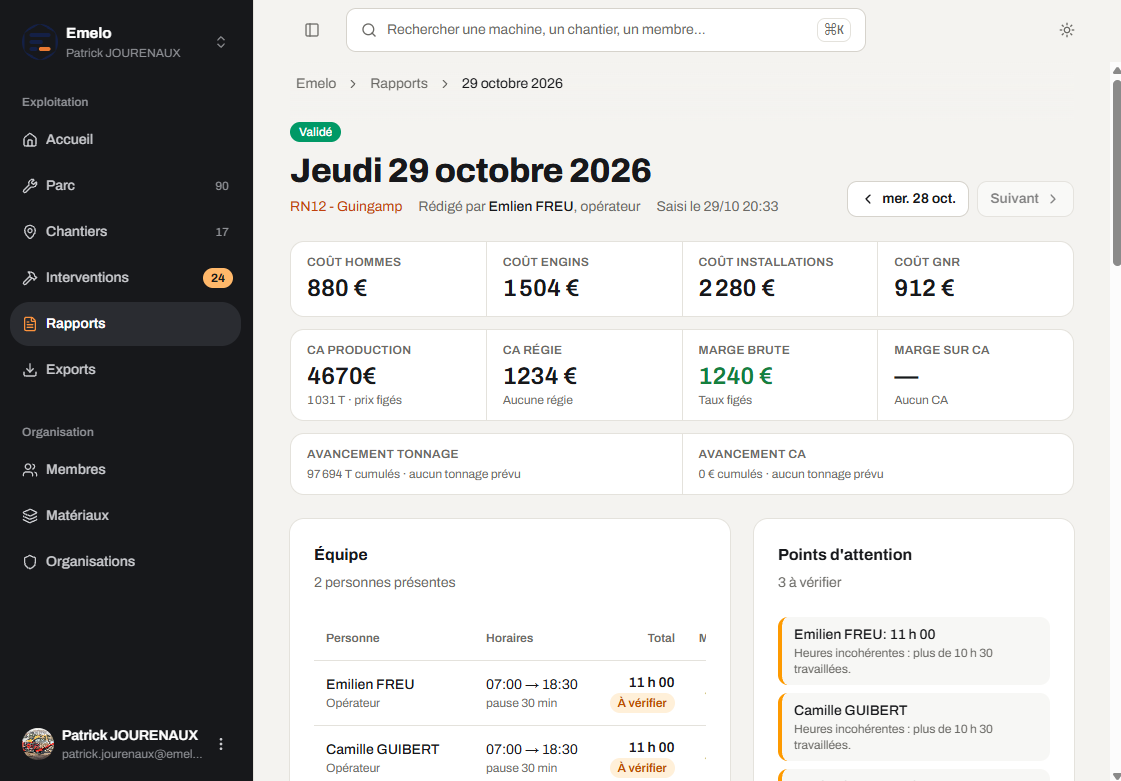Click the Emelo logo icon

click(40, 41)
